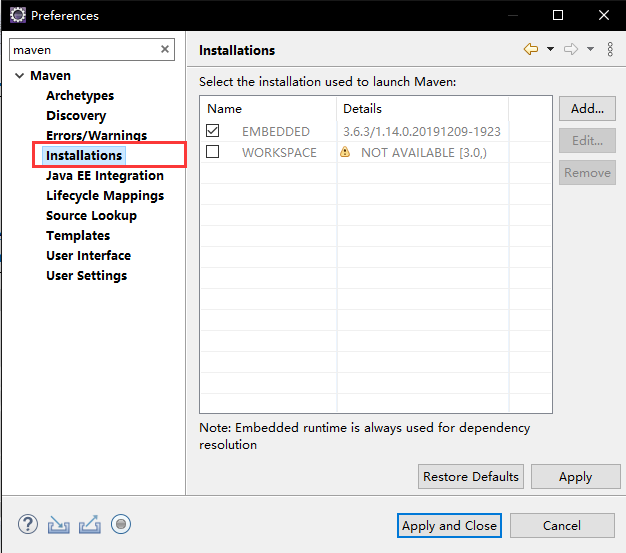Close the Preferences window
626x553 pixels.
[x=604, y=15]
